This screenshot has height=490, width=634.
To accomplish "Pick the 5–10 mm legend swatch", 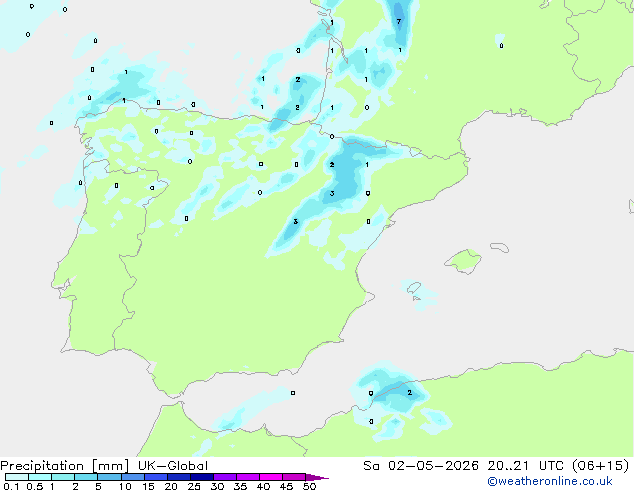I will click(x=109, y=477).
